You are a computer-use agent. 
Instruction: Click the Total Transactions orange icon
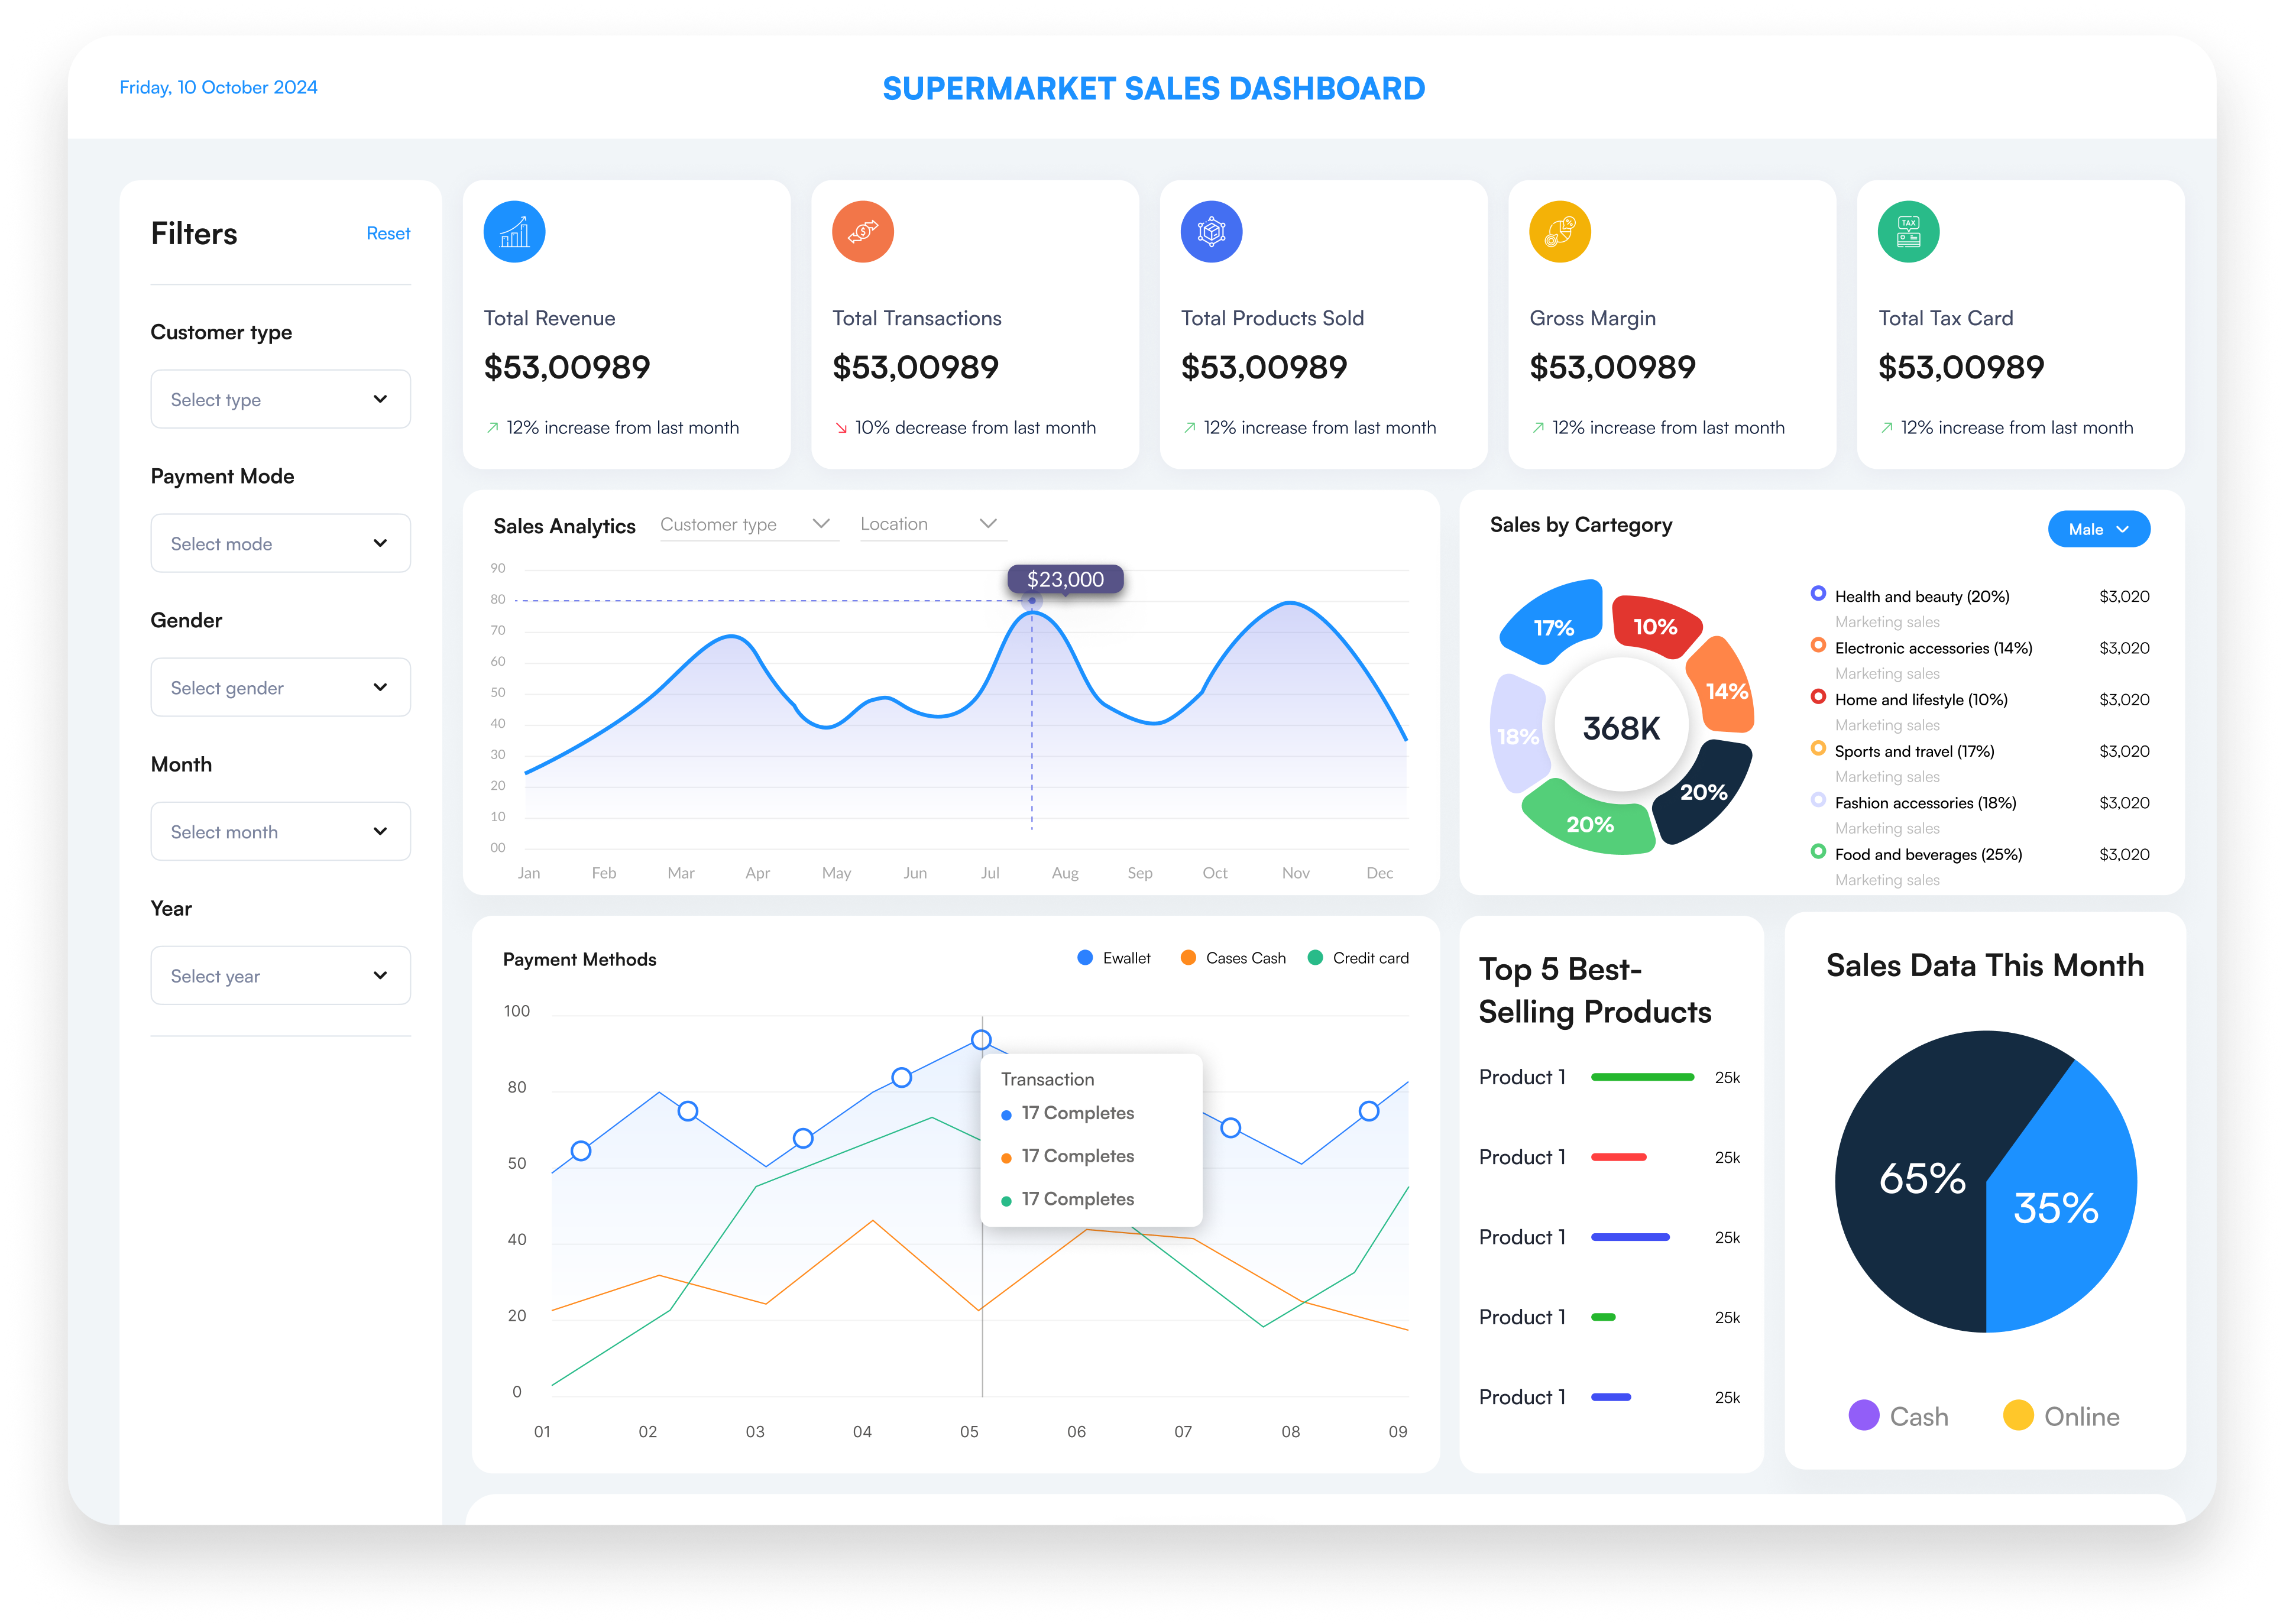coord(862,232)
